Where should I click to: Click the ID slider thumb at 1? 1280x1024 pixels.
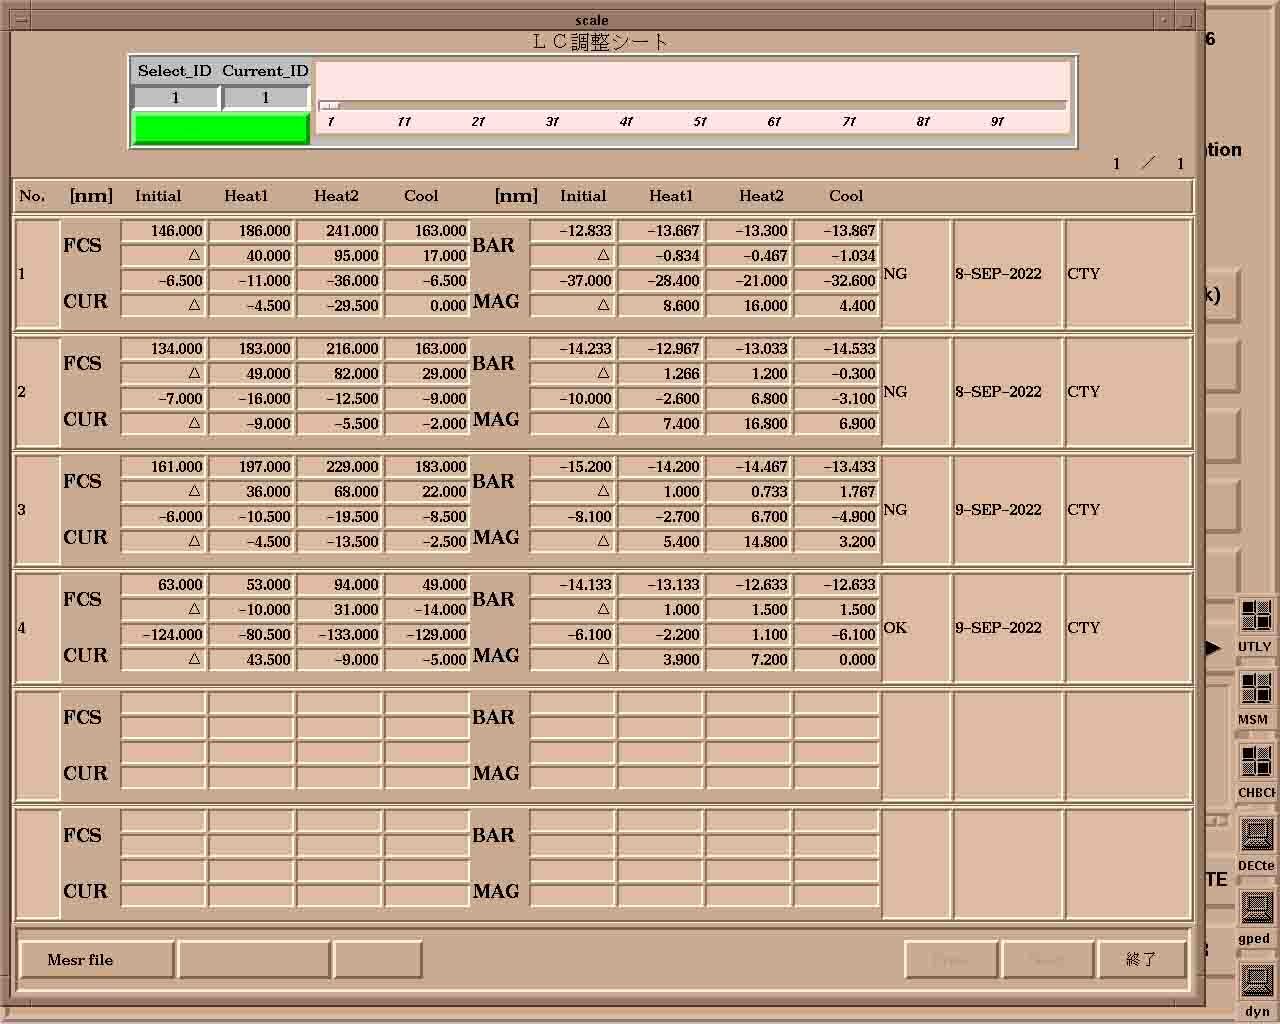pos(329,105)
